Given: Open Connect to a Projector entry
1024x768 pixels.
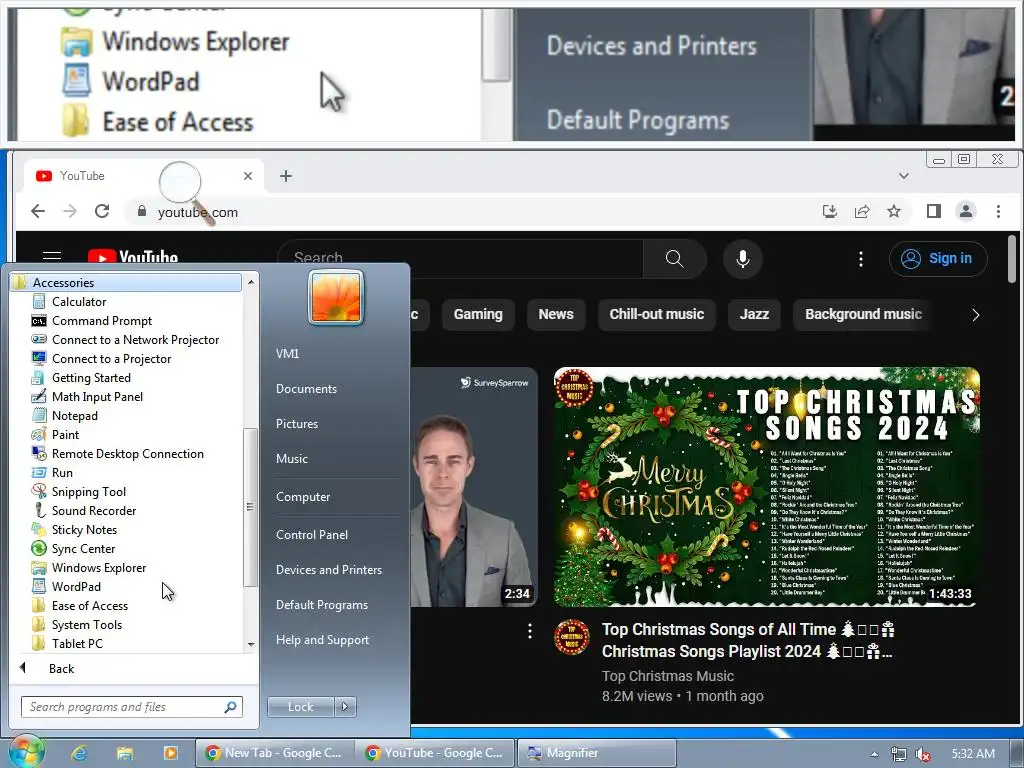Looking at the screenshot, I should pos(111,359).
